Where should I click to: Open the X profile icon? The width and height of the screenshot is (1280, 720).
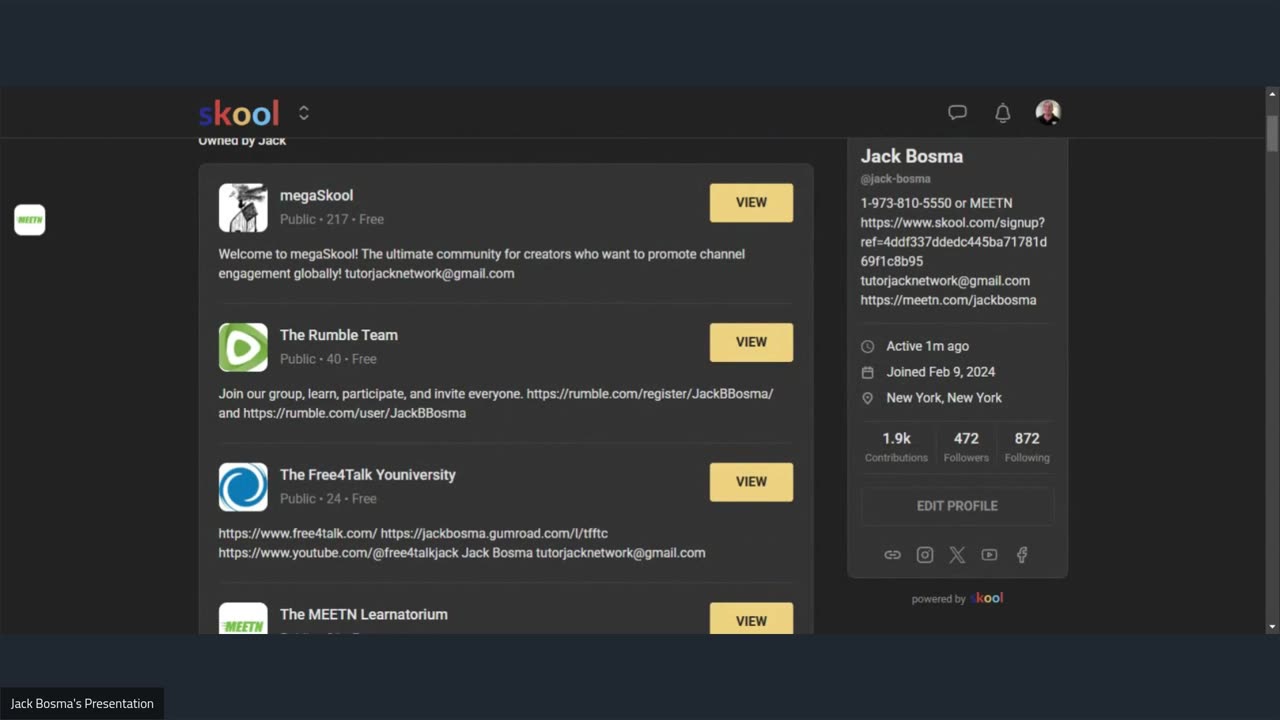pos(957,555)
